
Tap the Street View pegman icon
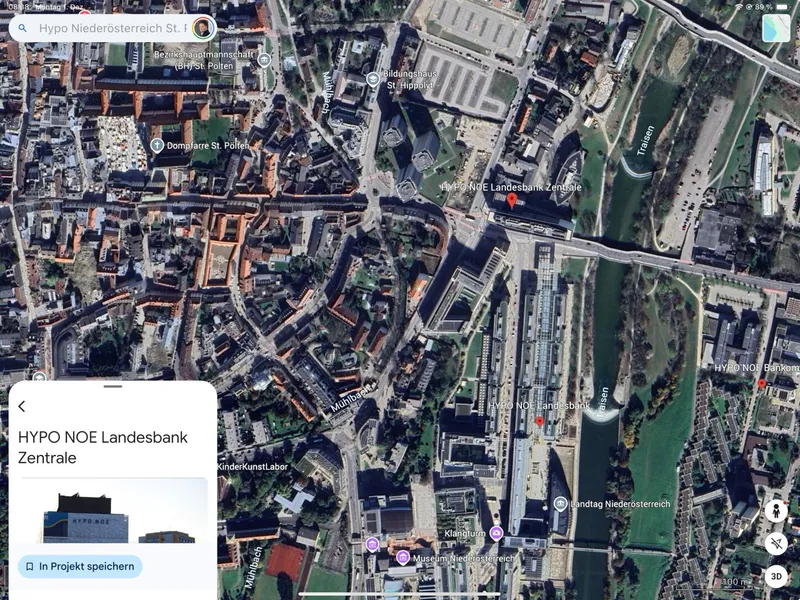(x=776, y=510)
